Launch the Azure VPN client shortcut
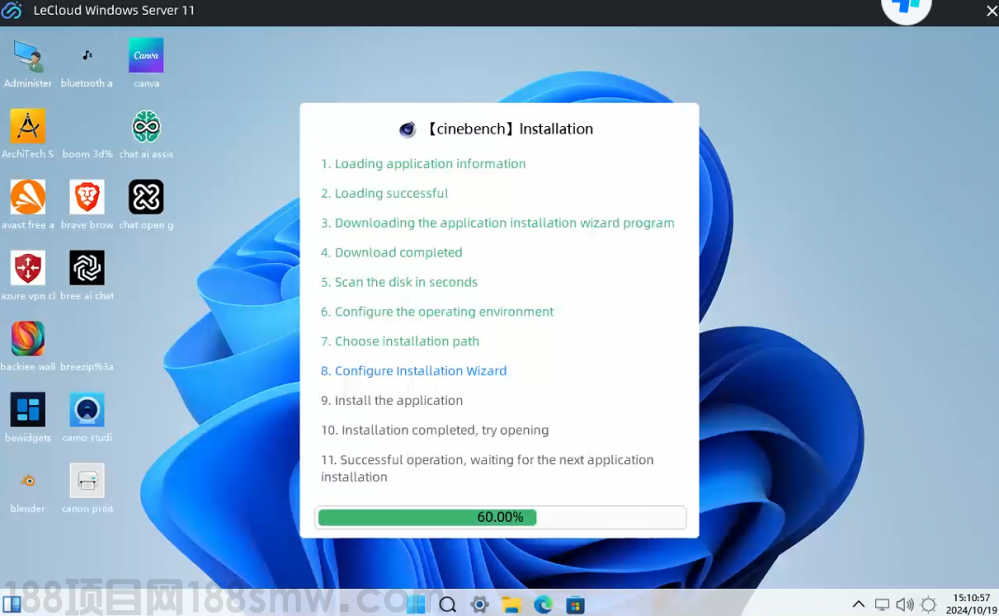The width and height of the screenshot is (999, 616). (x=28, y=268)
